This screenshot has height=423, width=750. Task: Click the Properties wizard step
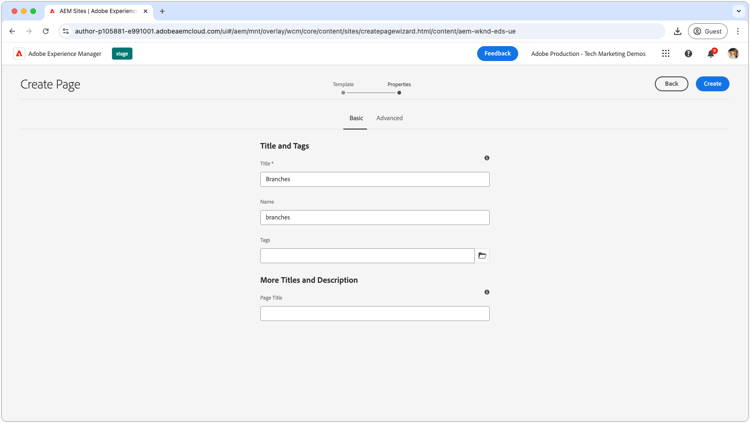(x=399, y=88)
